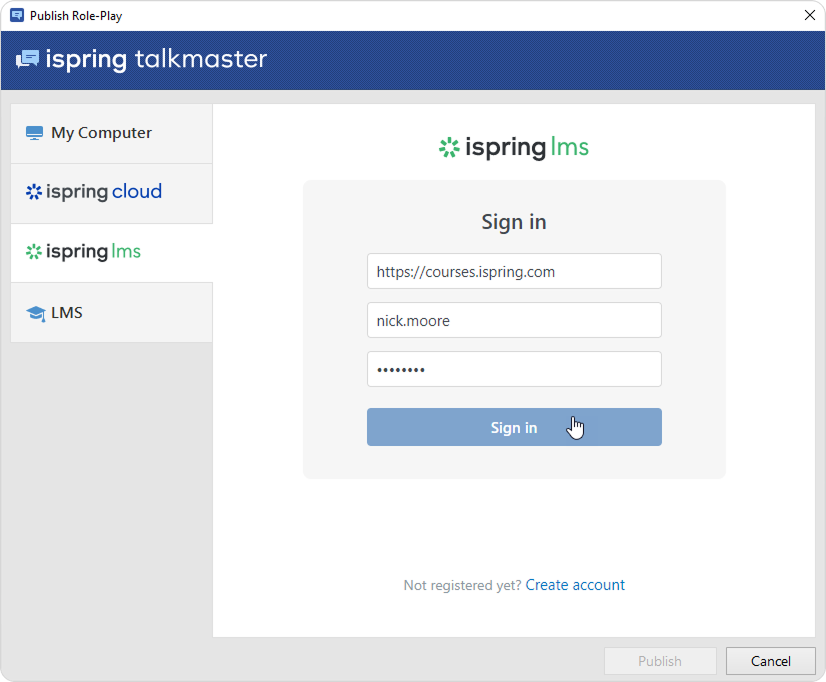This screenshot has width=826, height=682.
Task: Follow the Create account link
Action: coord(575,585)
